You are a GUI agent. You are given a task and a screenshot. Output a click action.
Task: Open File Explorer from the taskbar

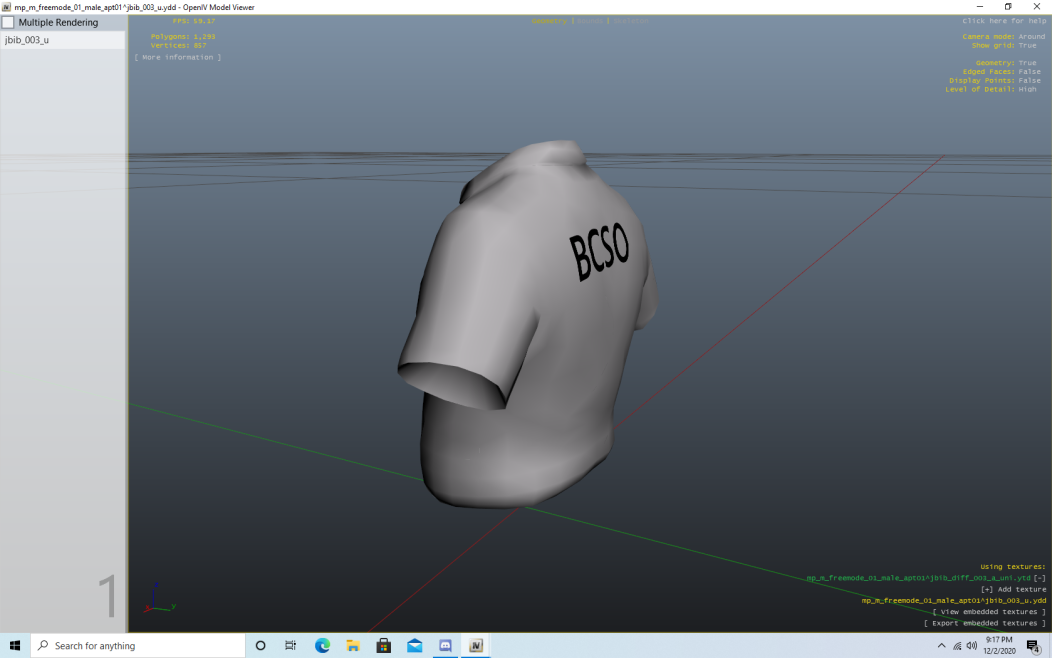[x=353, y=646]
